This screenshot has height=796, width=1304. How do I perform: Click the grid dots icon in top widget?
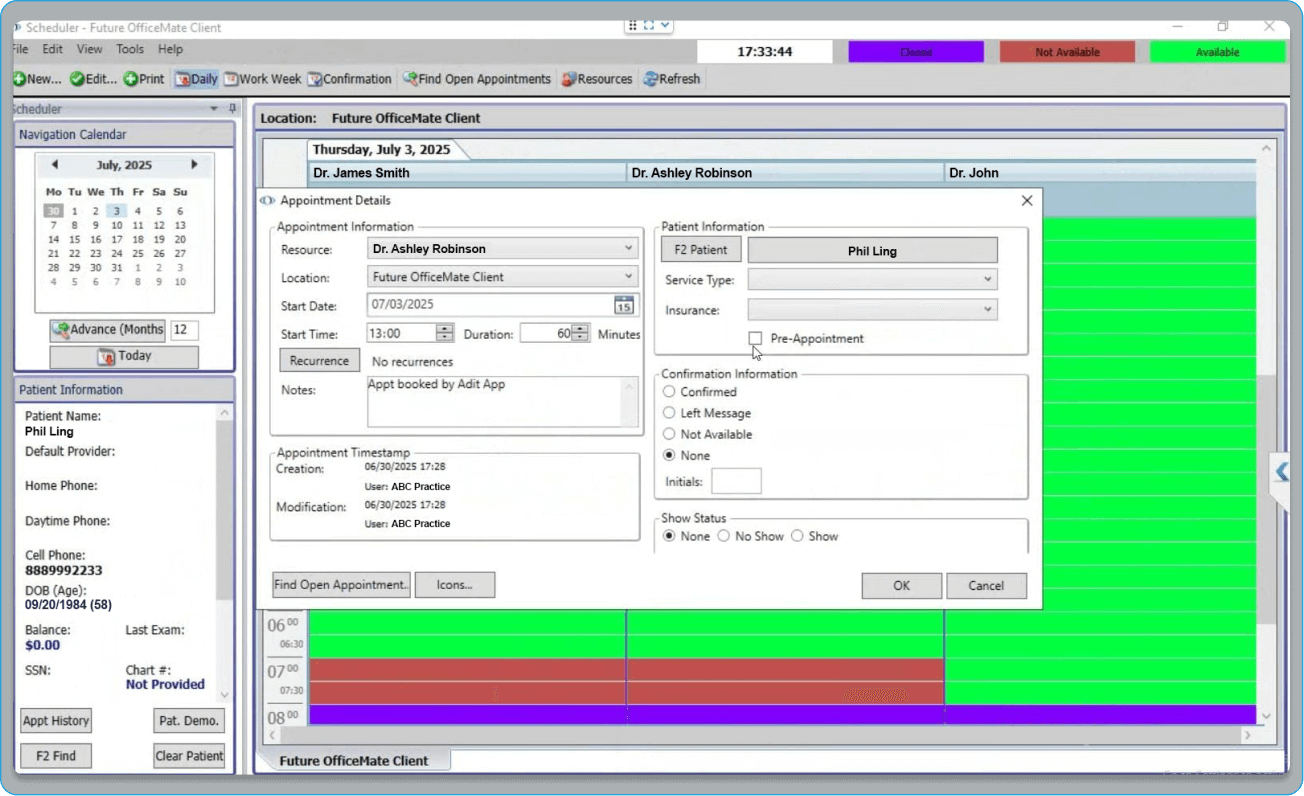coord(632,26)
